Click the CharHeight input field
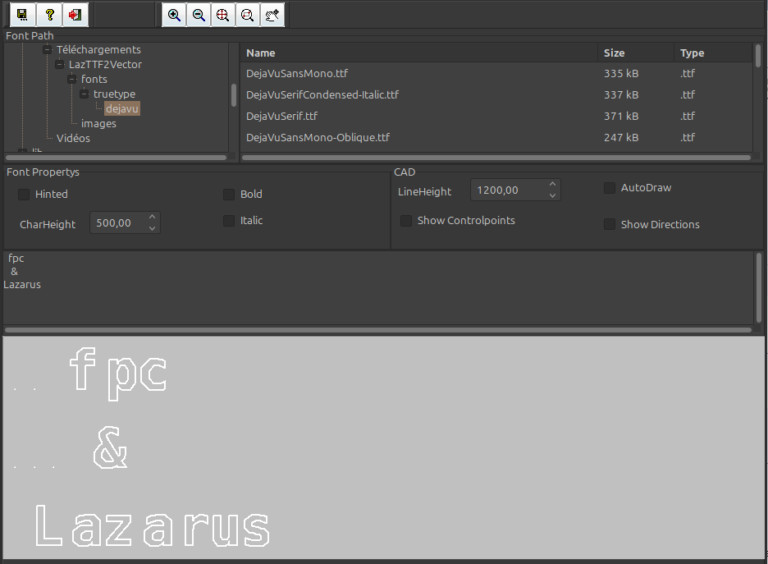The height and width of the screenshot is (564, 768). (x=116, y=224)
